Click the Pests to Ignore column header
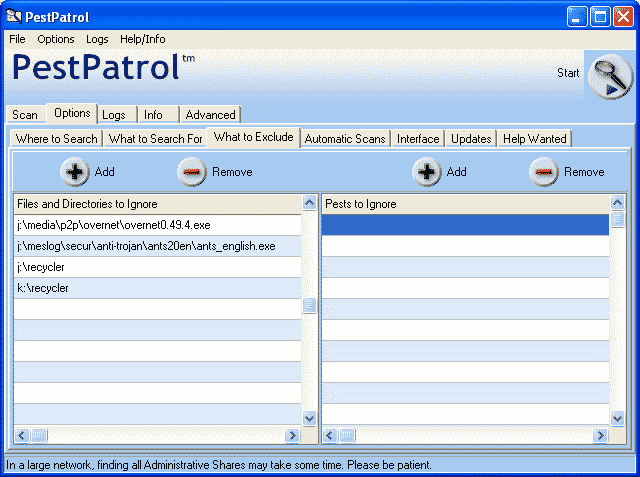 465,204
